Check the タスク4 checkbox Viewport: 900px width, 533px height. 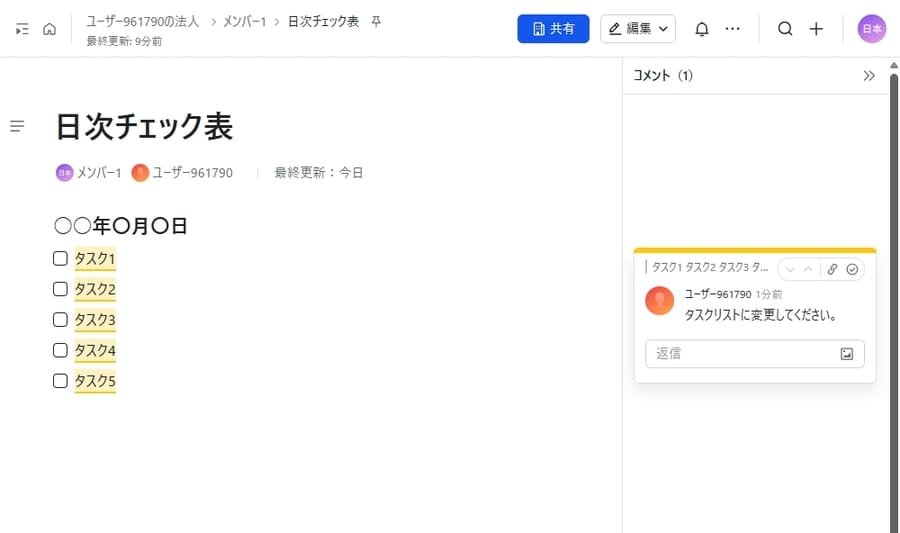60,351
